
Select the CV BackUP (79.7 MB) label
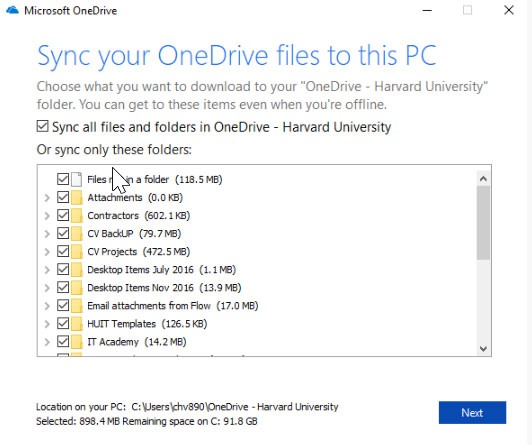coord(134,234)
